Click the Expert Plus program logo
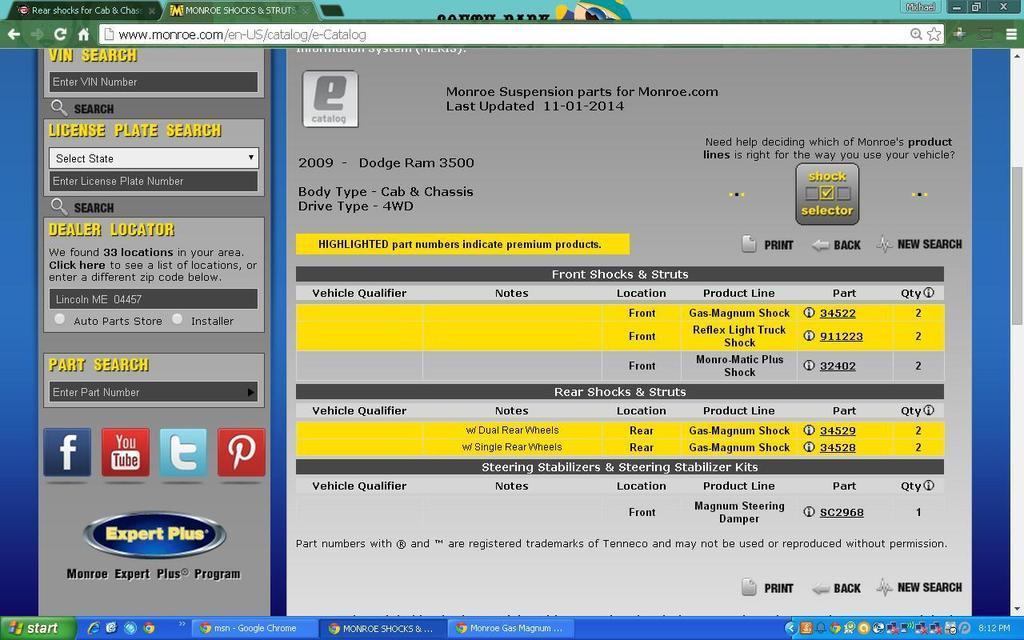The image size is (1024, 640). point(155,535)
